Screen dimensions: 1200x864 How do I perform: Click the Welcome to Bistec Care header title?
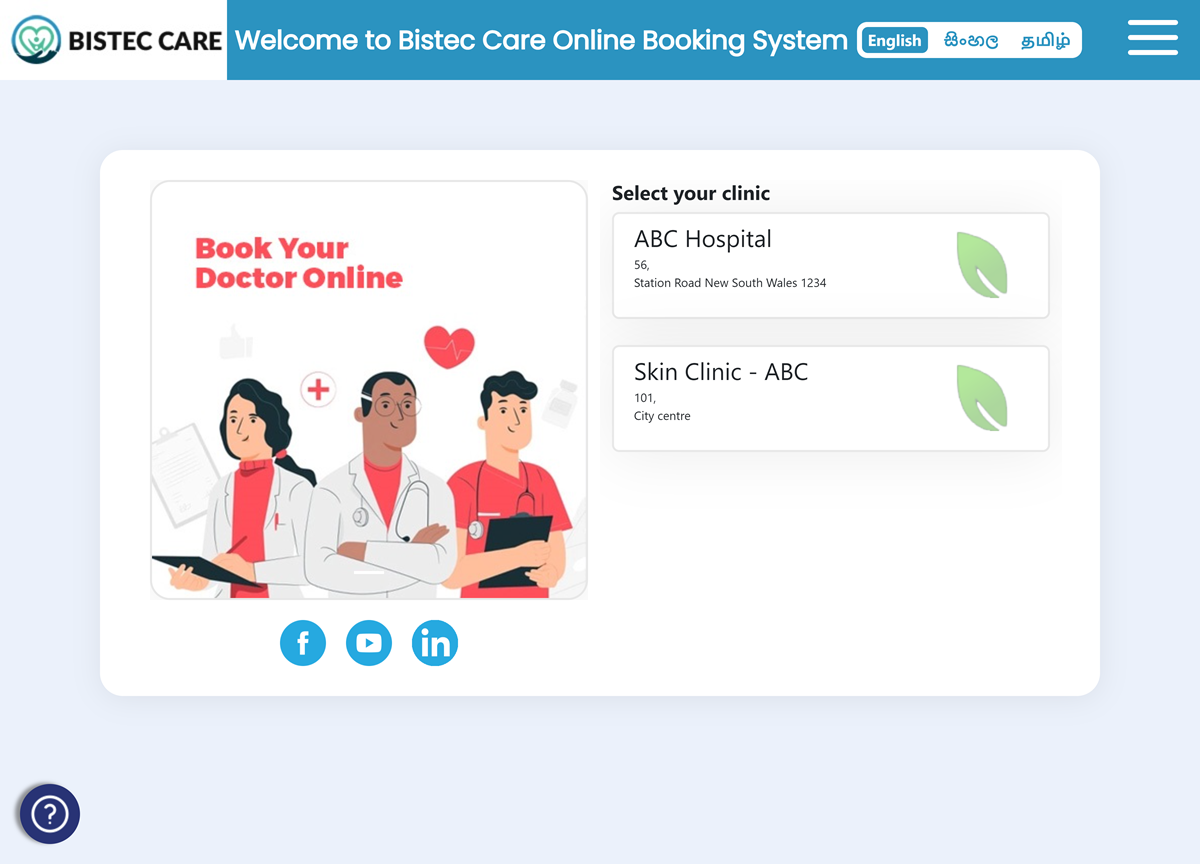tap(541, 40)
